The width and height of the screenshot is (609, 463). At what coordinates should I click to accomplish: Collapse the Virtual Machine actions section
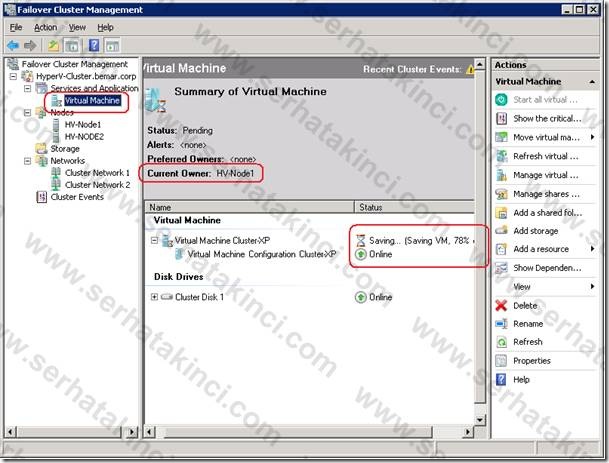click(592, 82)
